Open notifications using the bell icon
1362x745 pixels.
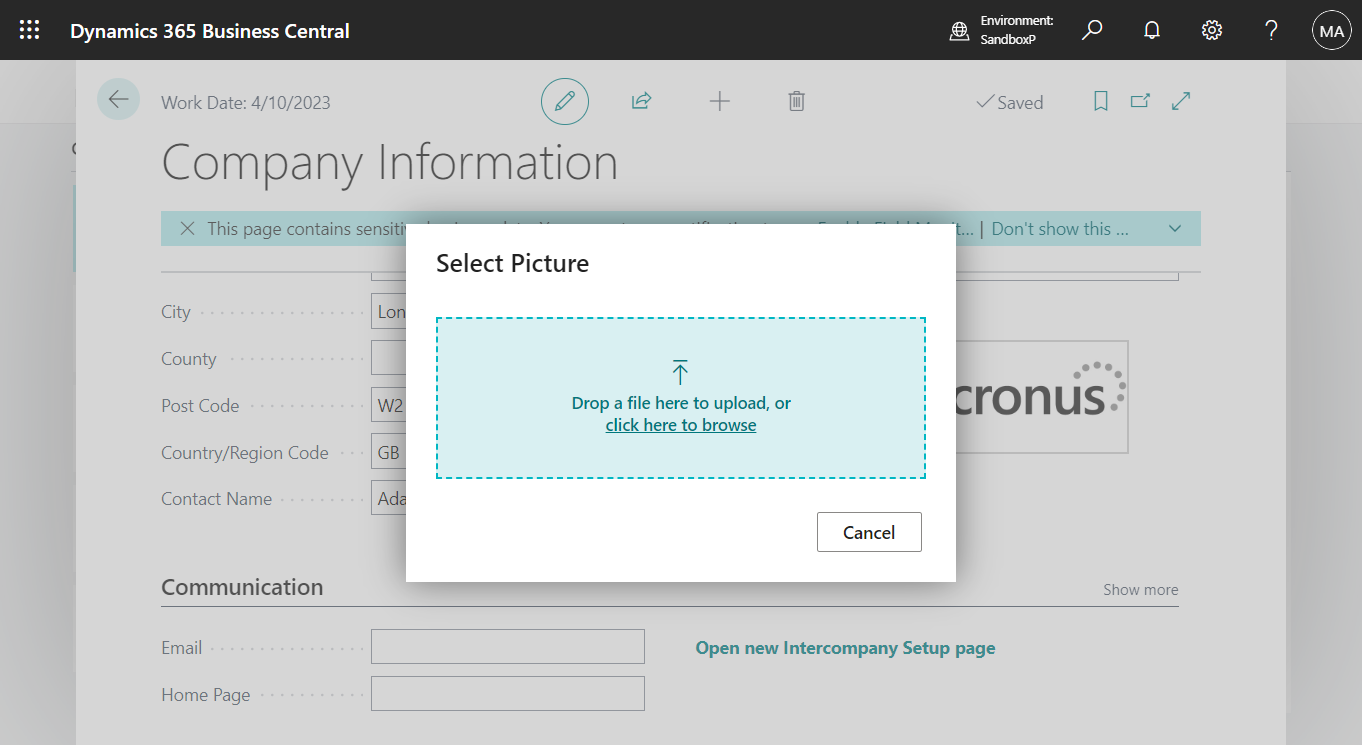(1151, 29)
